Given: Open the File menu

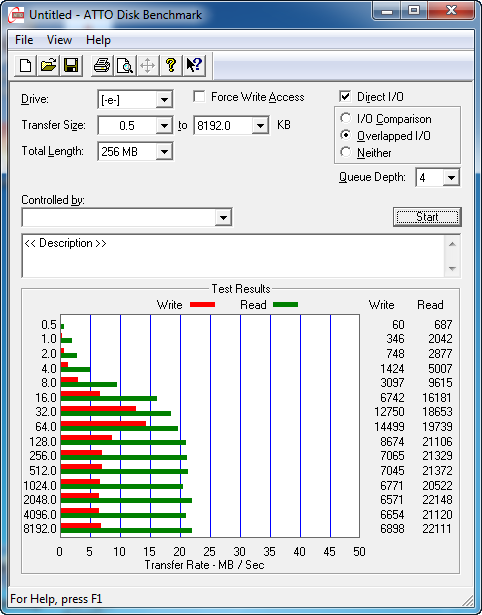Looking at the screenshot, I should [24, 40].
